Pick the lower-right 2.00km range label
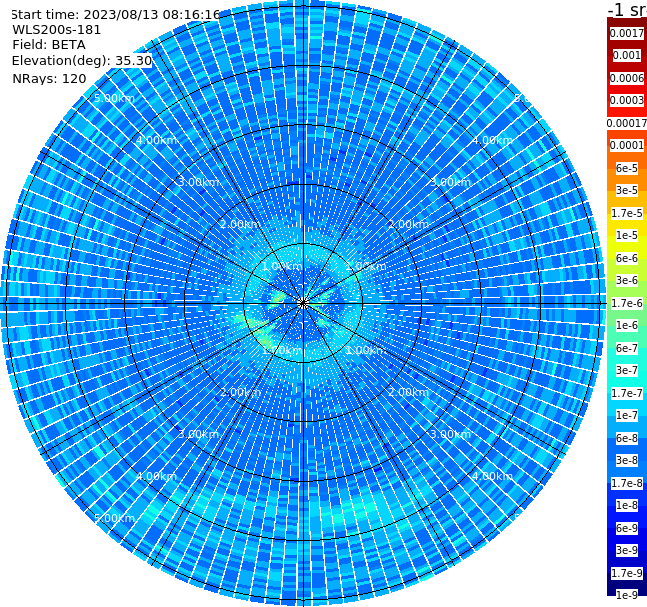This screenshot has width=647, height=607. [x=408, y=392]
